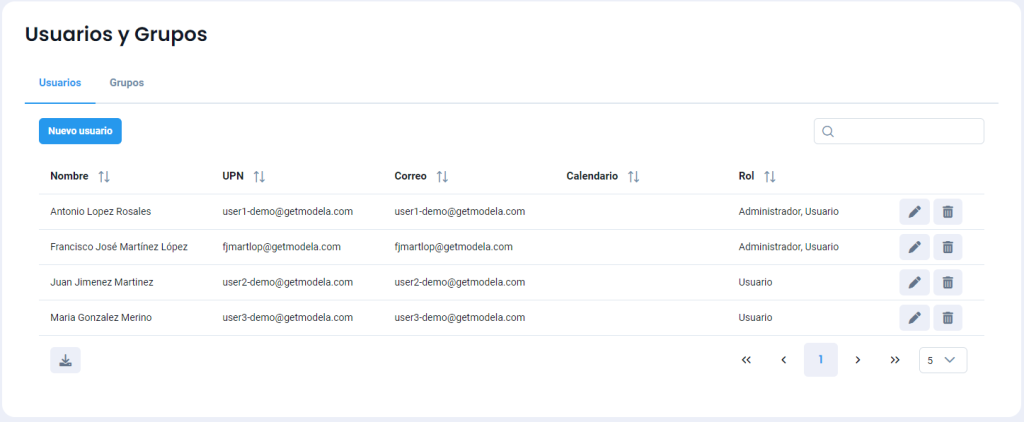Go to next page of users

click(x=858, y=360)
